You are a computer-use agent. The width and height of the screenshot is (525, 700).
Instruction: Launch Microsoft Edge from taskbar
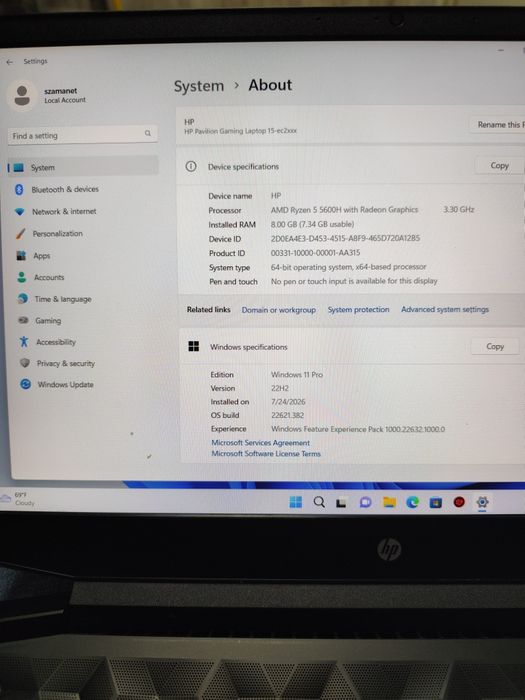412,502
